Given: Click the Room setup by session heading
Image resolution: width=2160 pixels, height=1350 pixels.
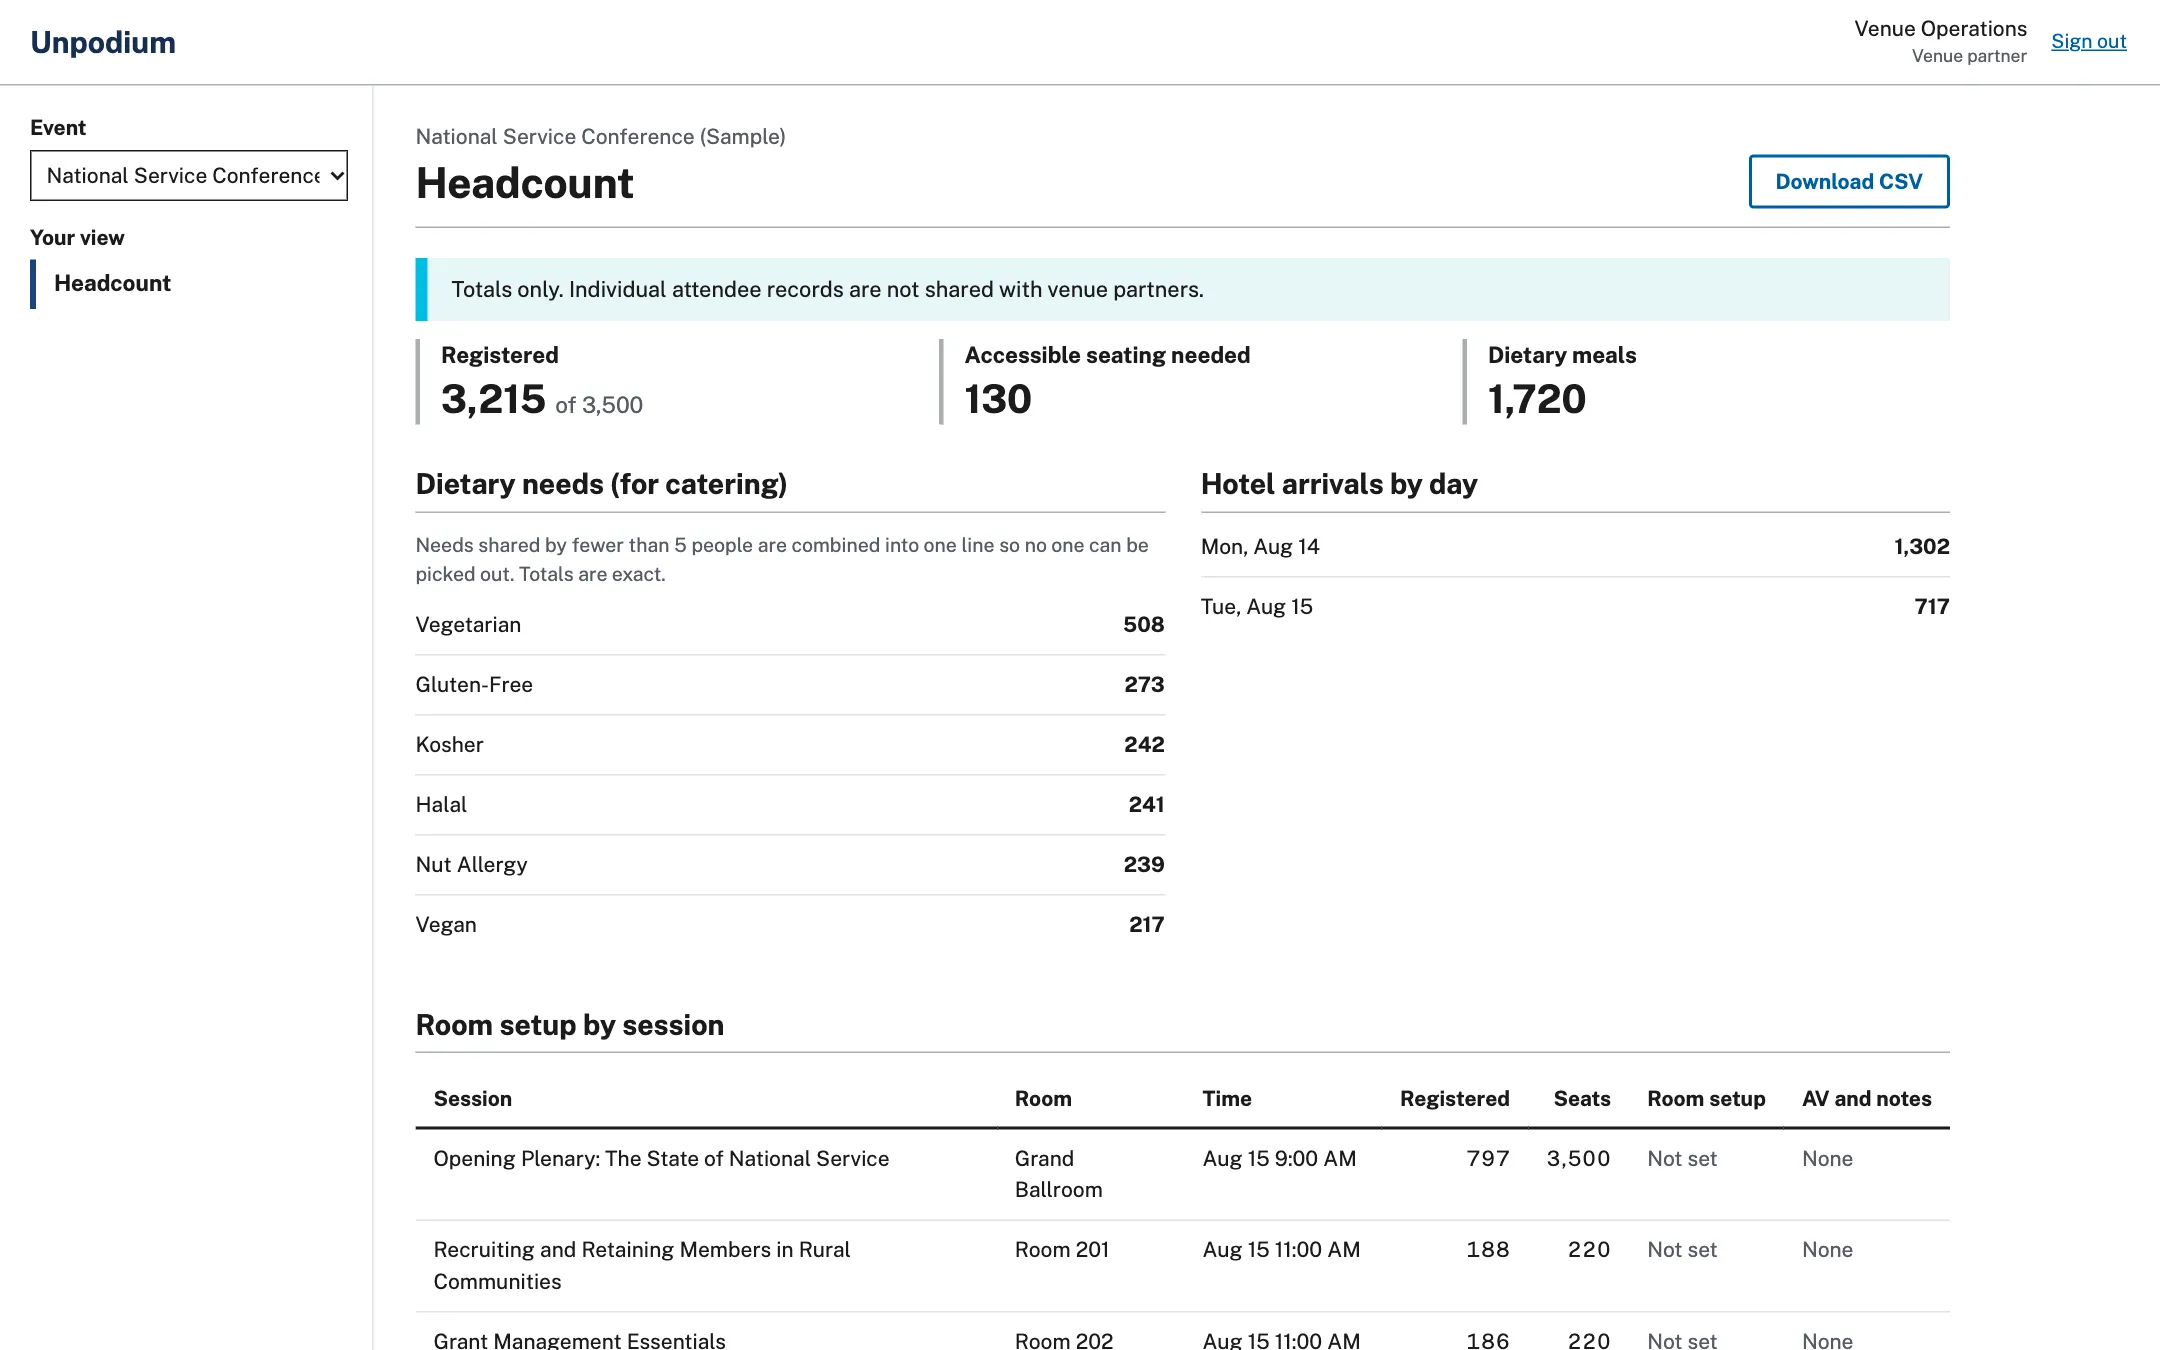Looking at the screenshot, I should click(x=570, y=1025).
